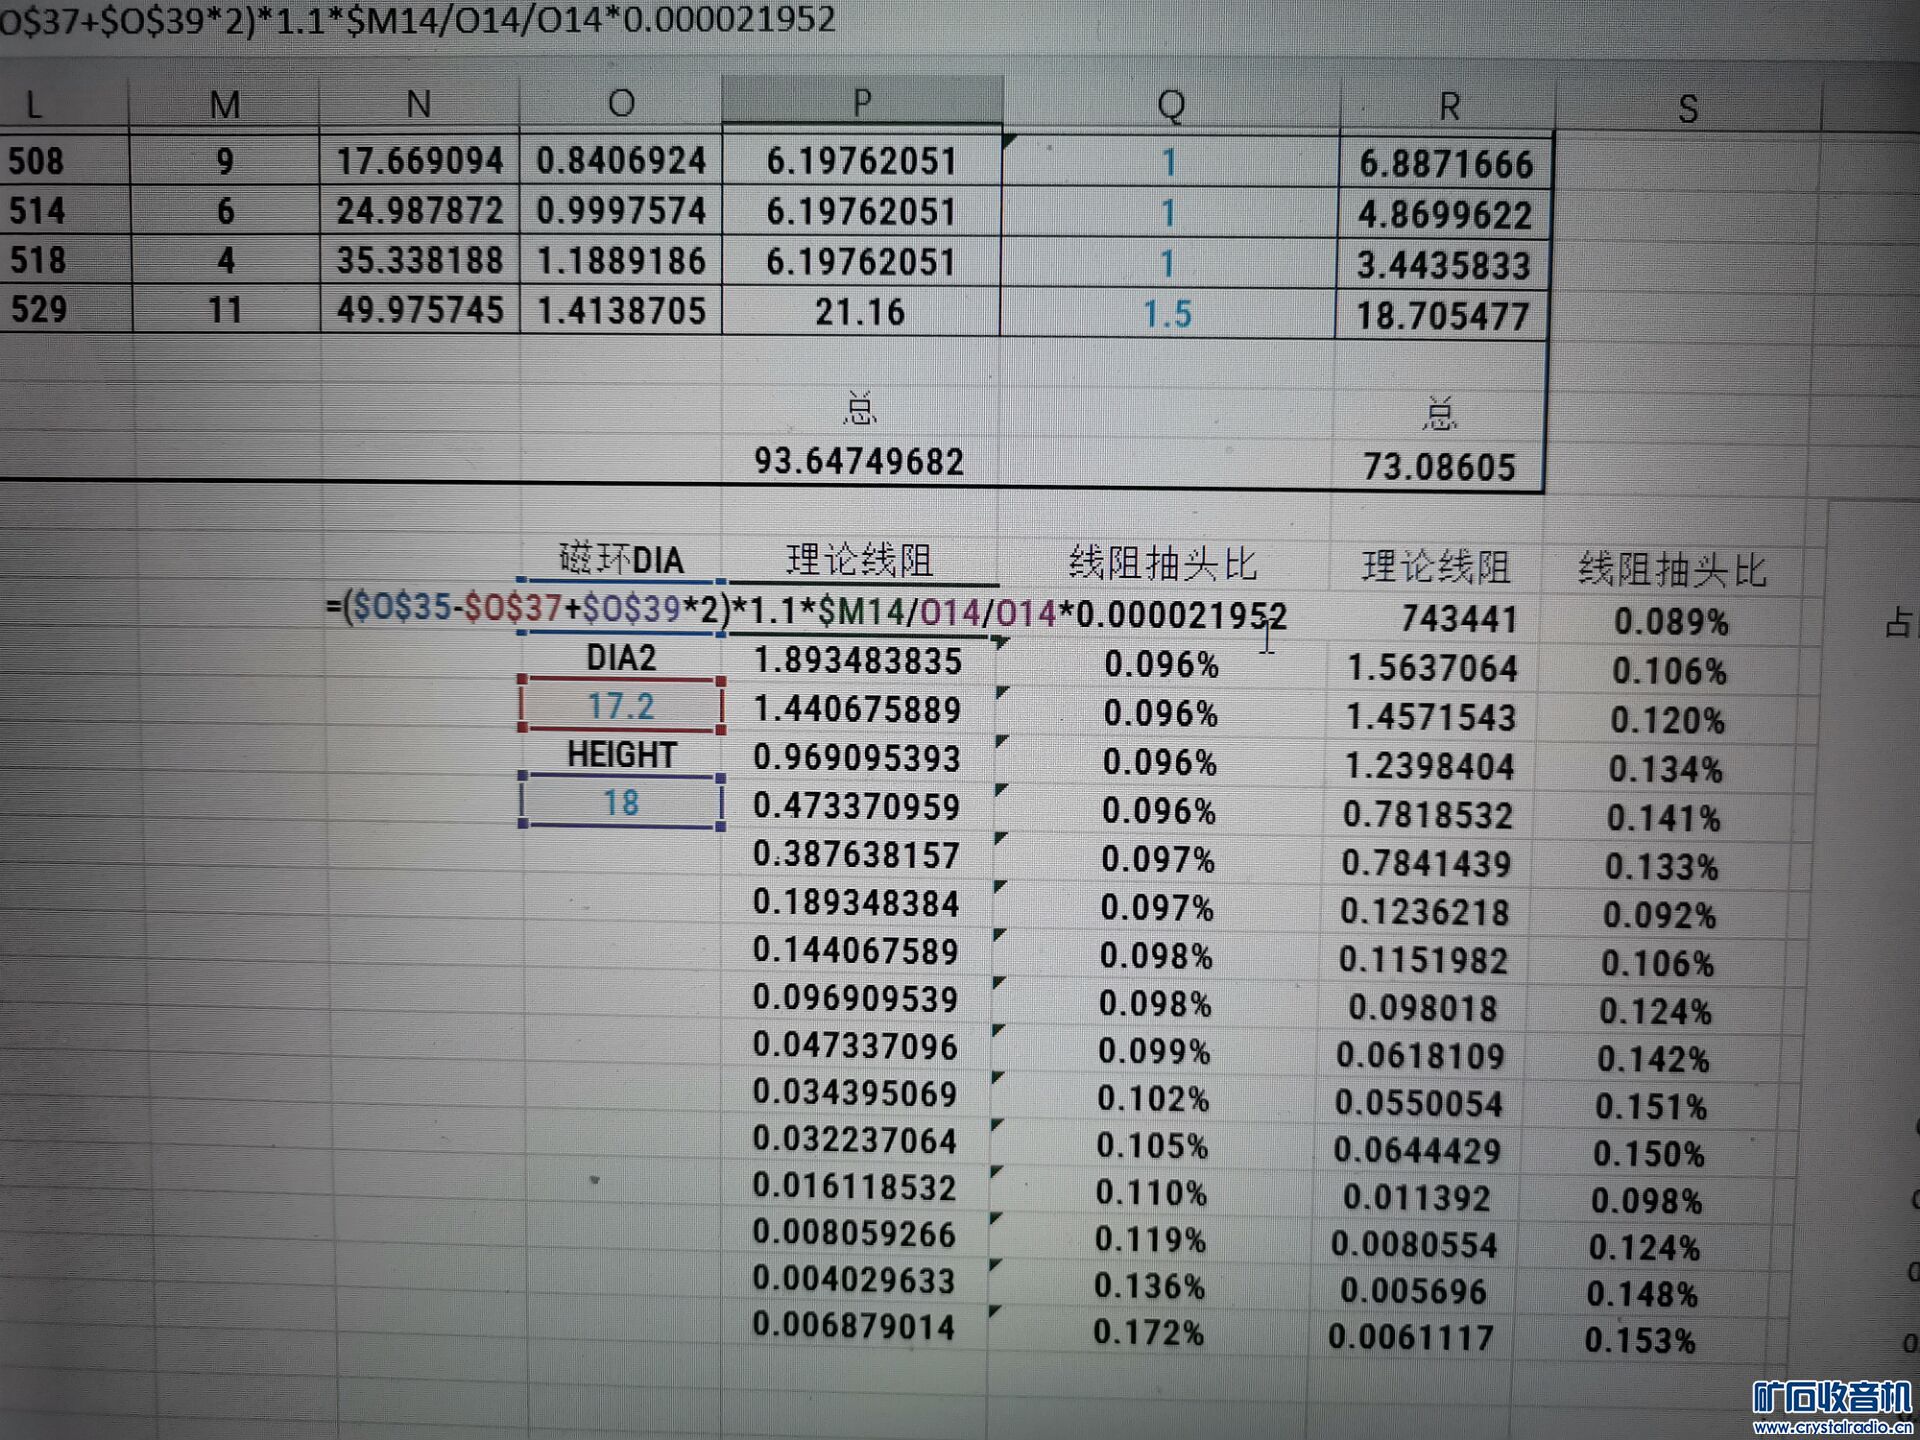The width and height of the screenshot is (1920, 1440).
Task: Select column Q header
Action: 1170,105
